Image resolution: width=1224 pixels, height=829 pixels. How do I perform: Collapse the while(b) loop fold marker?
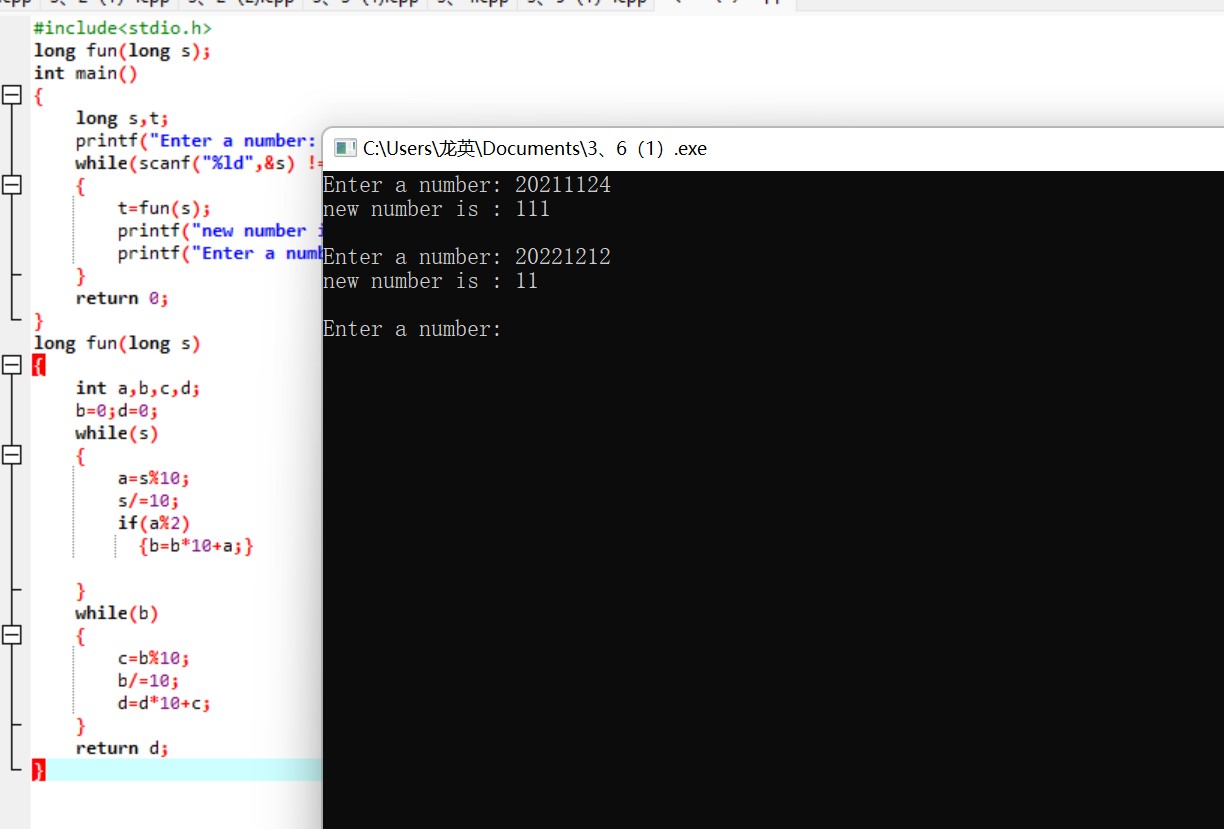coord(12,636)
